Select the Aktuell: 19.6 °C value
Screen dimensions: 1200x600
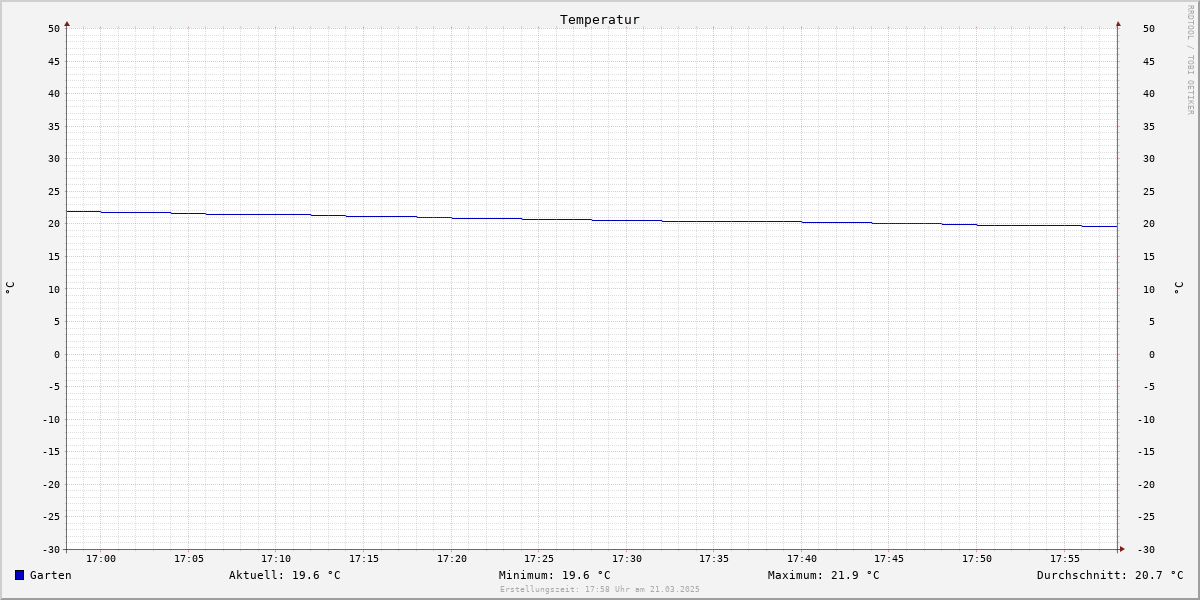(285, 575)
